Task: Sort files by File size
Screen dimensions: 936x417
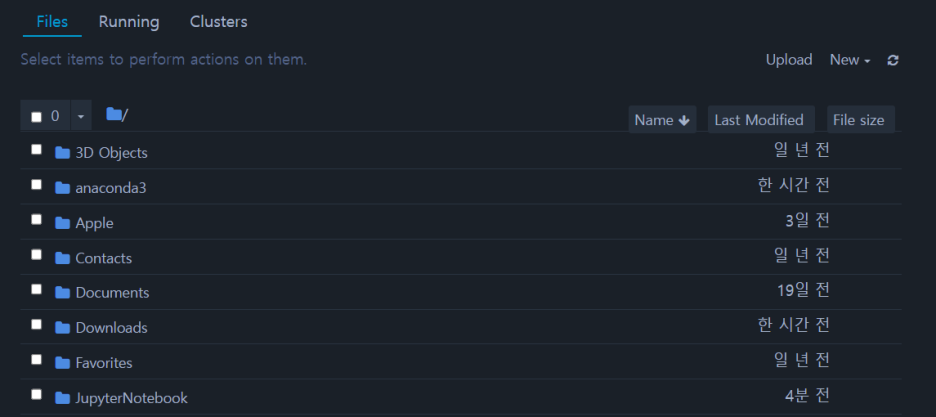Action: 860,120
